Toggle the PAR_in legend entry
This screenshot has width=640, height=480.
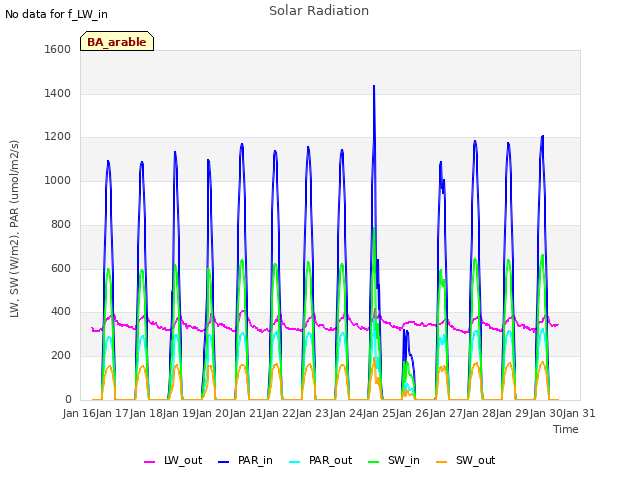(245, 461)
